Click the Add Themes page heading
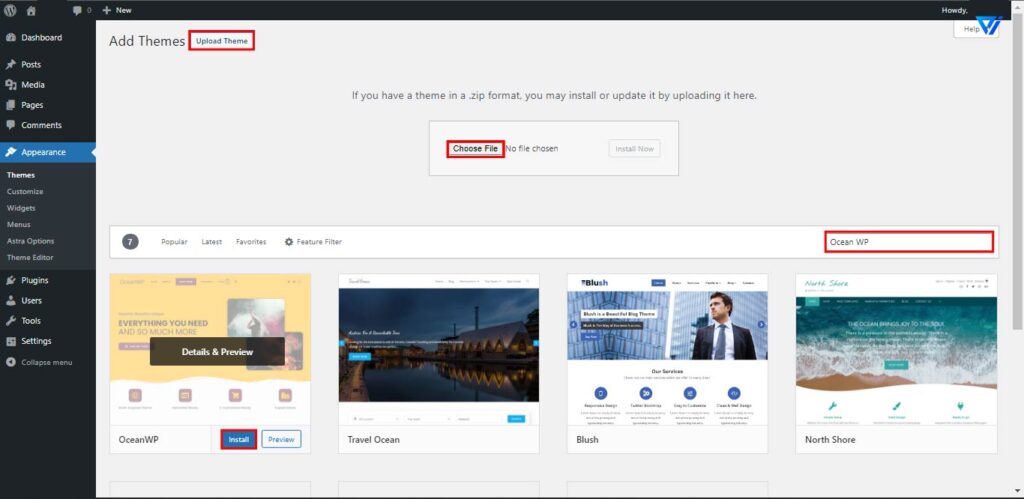The image size is (1024, 499). click(x=147, y=41)
